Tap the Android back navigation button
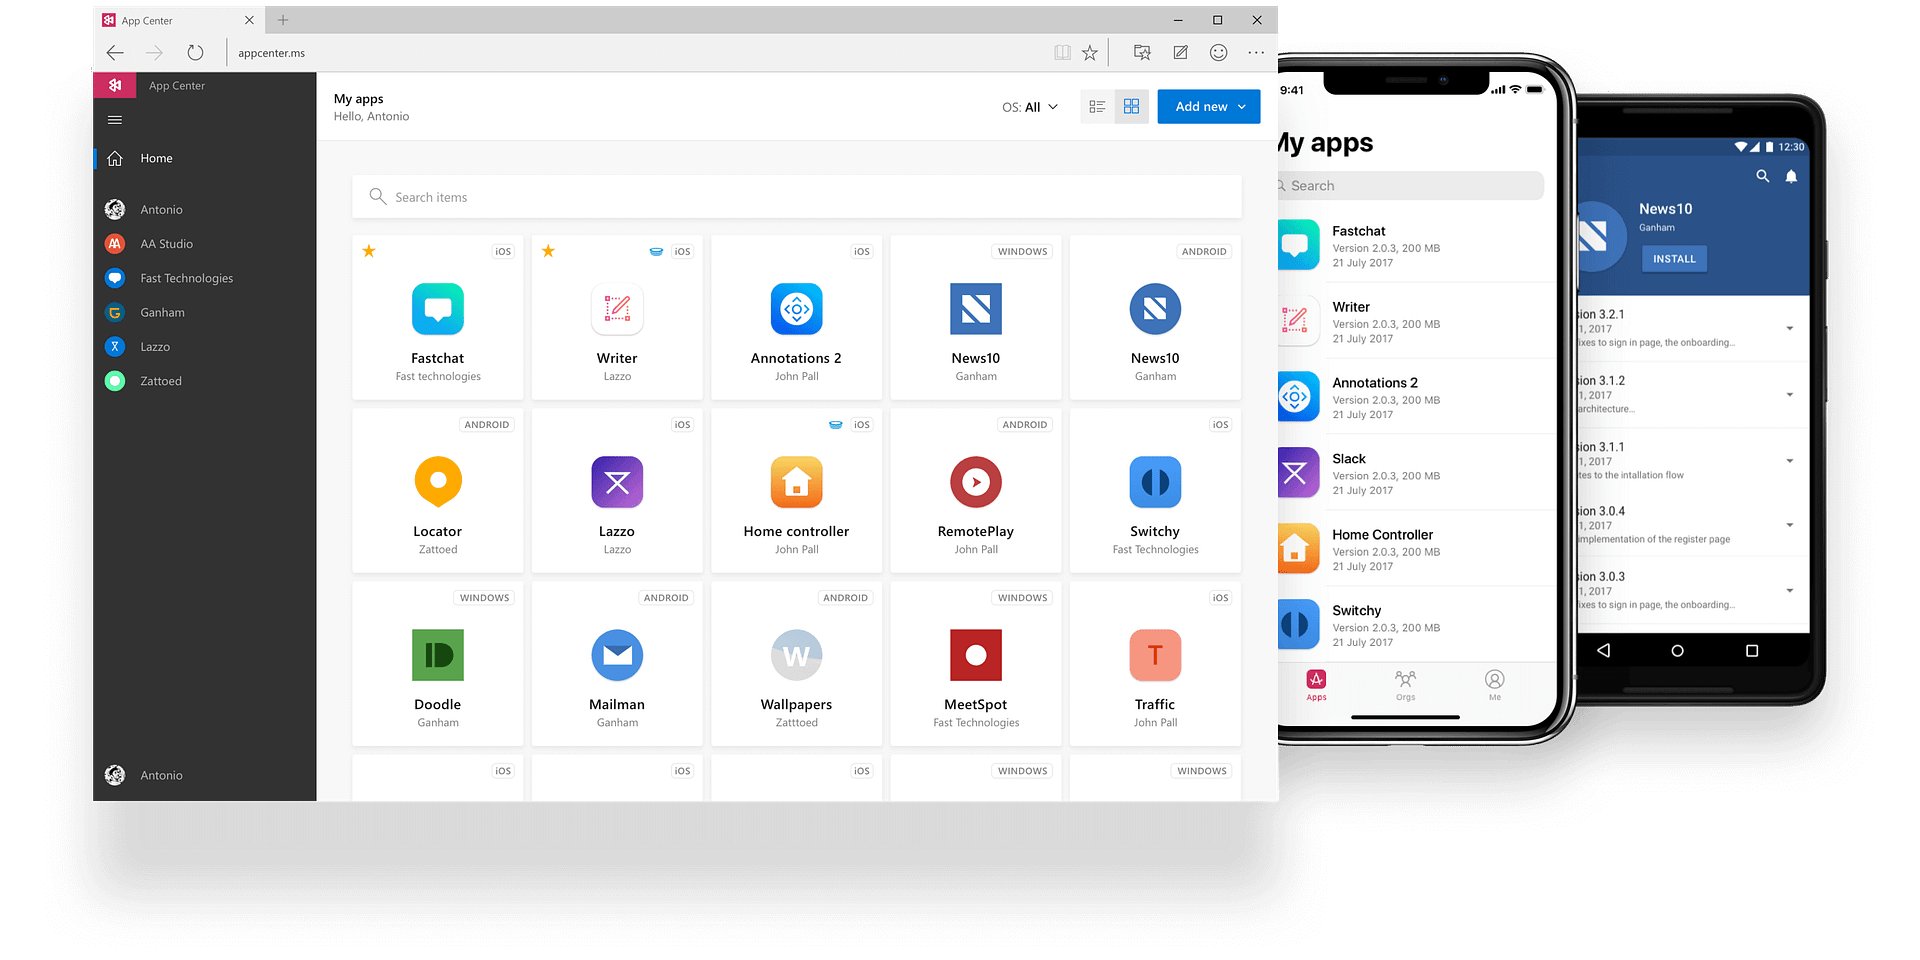 coord(1604,651)
